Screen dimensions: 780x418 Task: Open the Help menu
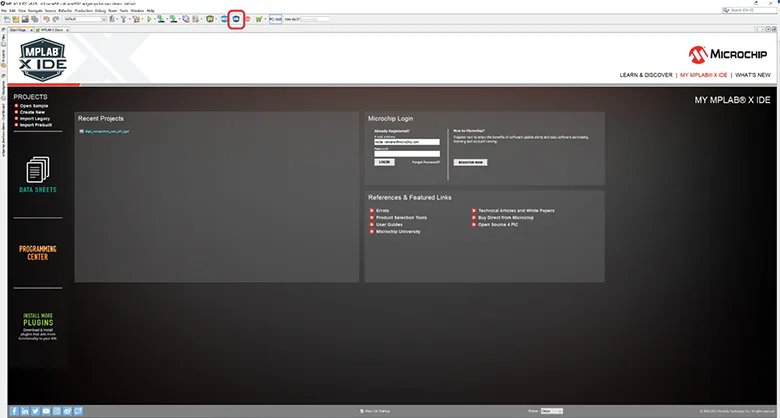pos(150,10)
